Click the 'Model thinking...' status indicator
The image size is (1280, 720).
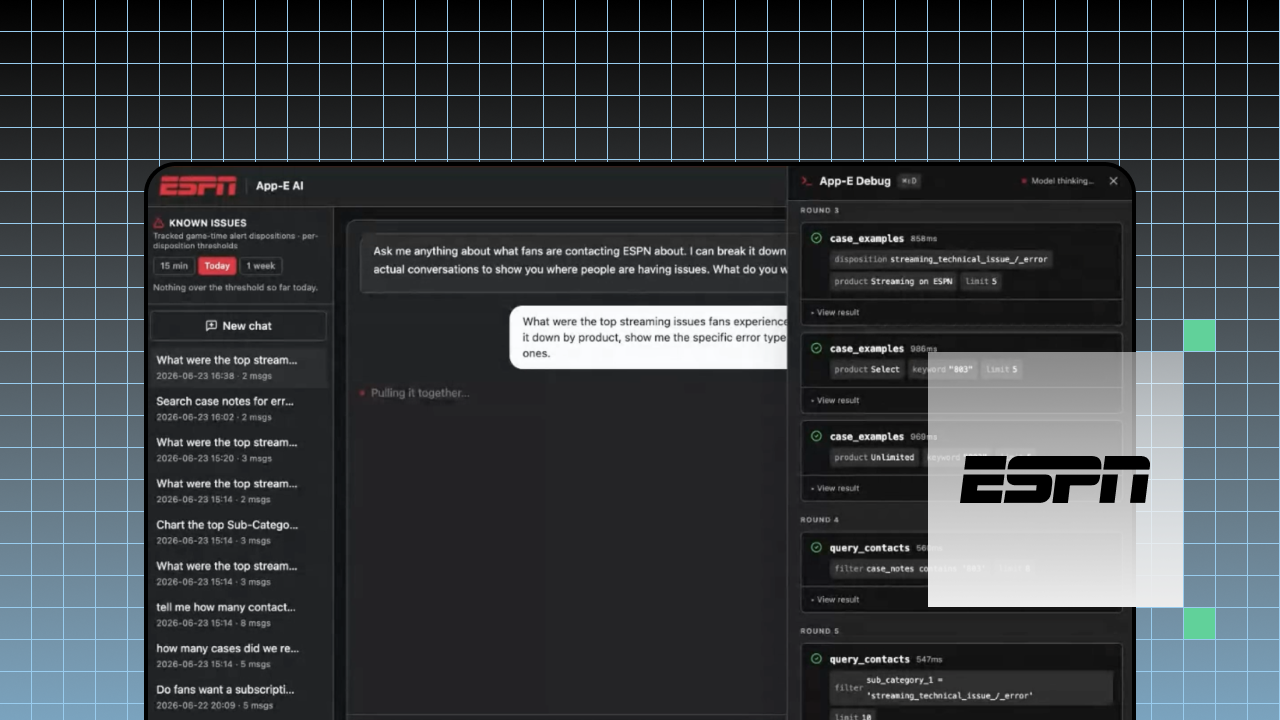click(x=1057, y=181)
